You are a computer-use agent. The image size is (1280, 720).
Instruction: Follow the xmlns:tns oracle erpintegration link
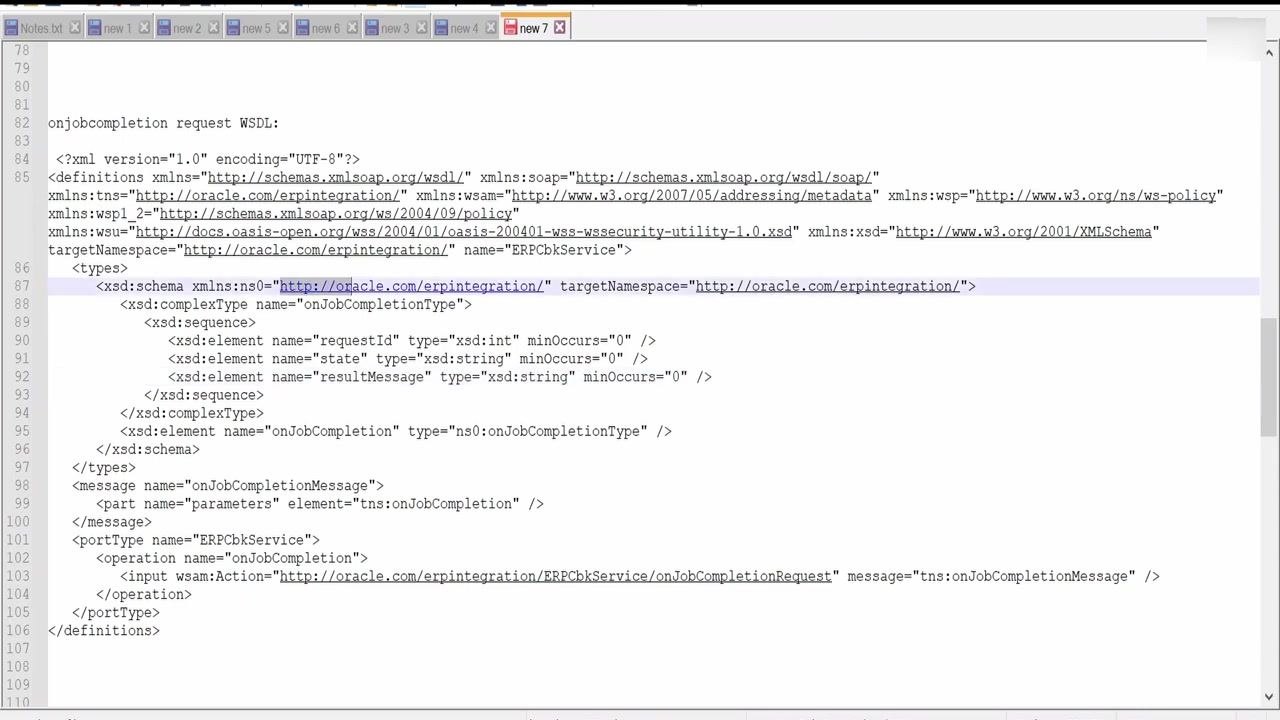[x=268, y=196]
